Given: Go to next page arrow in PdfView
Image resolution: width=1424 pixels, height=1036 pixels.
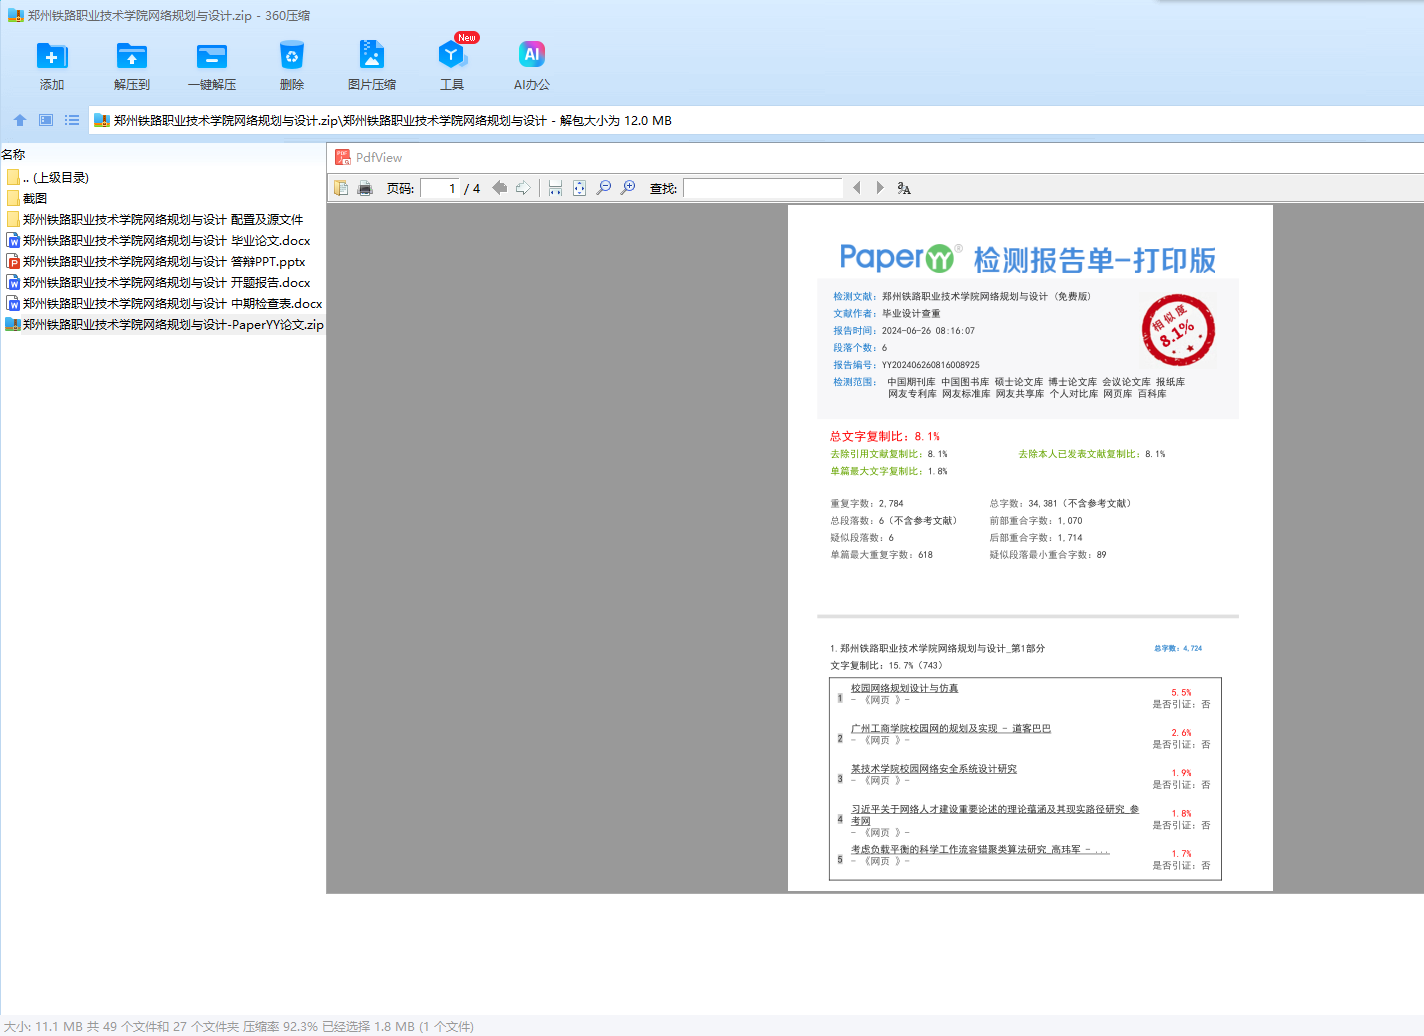Looking at the screenshot, I should point(523,188).
